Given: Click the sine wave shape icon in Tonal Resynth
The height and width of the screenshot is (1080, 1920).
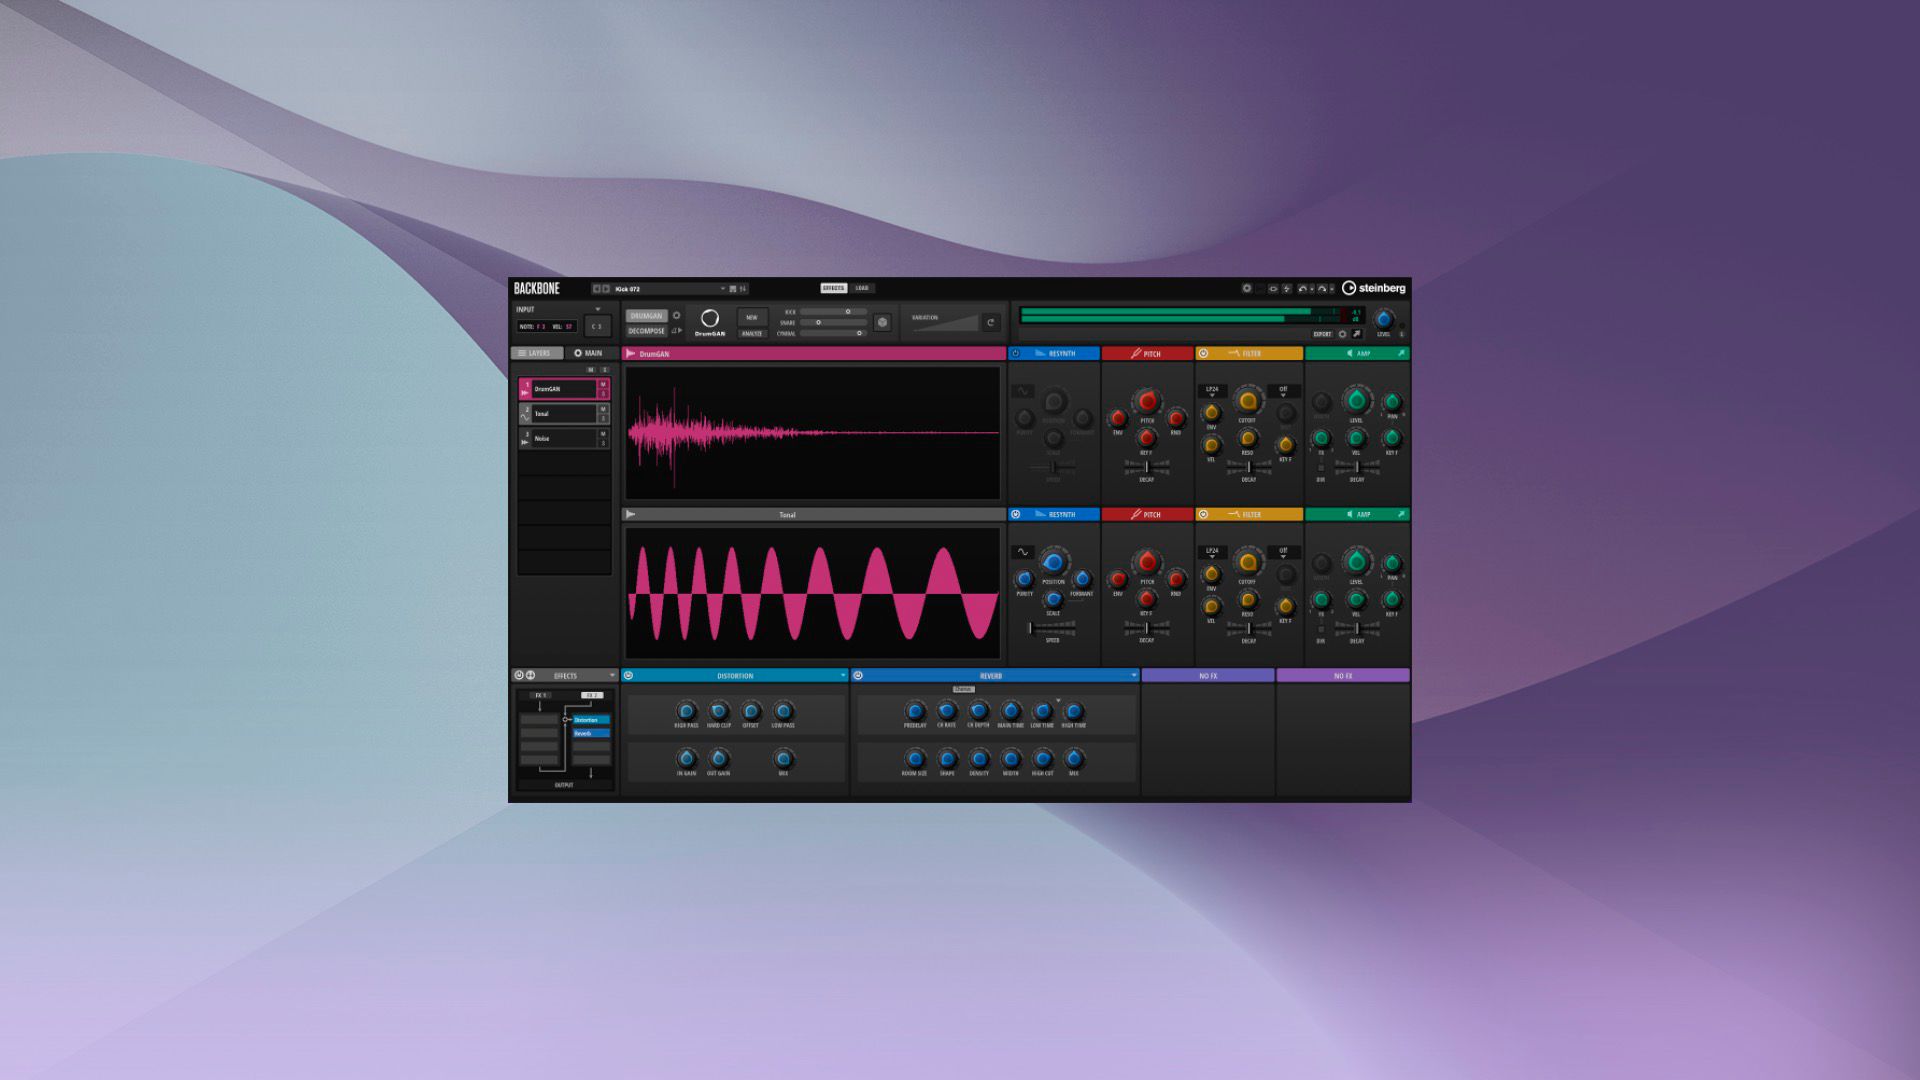Looking at the screenshot, I should click(x=1023, y=552).
